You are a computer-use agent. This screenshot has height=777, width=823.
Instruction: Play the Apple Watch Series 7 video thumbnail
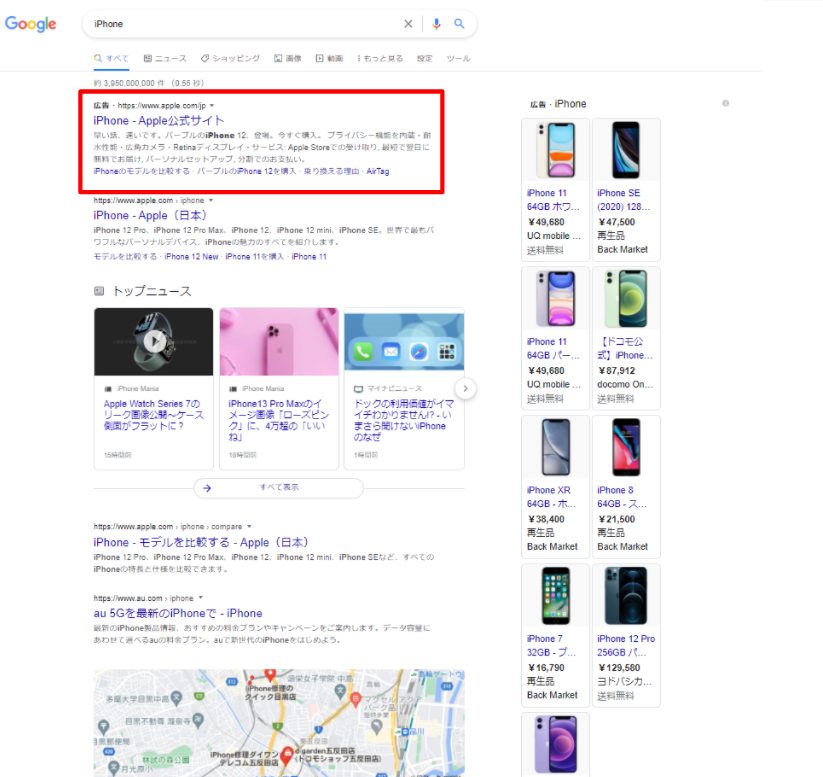click(x=154, y=341)
